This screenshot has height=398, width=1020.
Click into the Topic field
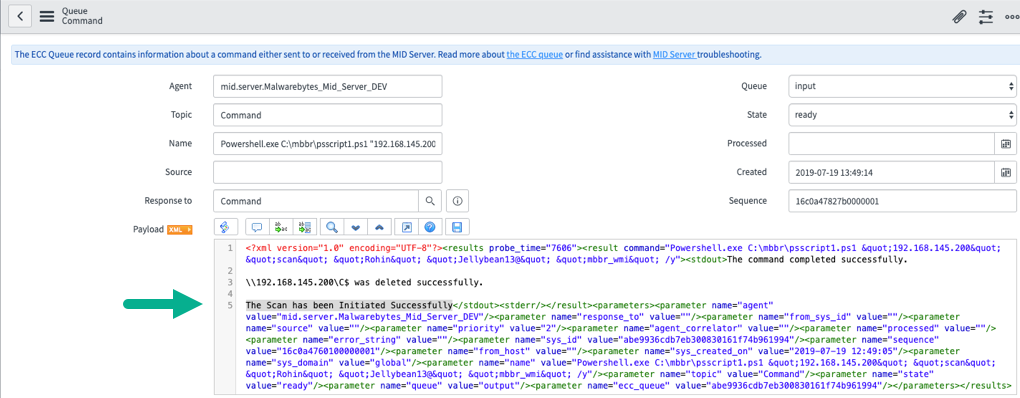pos(327,114)
